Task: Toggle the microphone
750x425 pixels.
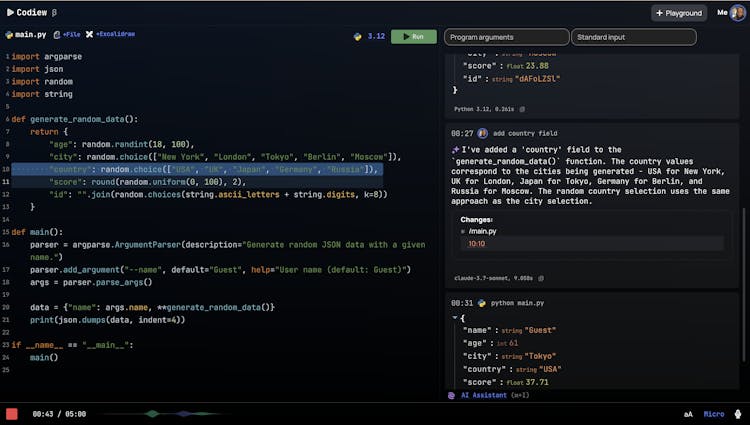Action: pos(738,414)
